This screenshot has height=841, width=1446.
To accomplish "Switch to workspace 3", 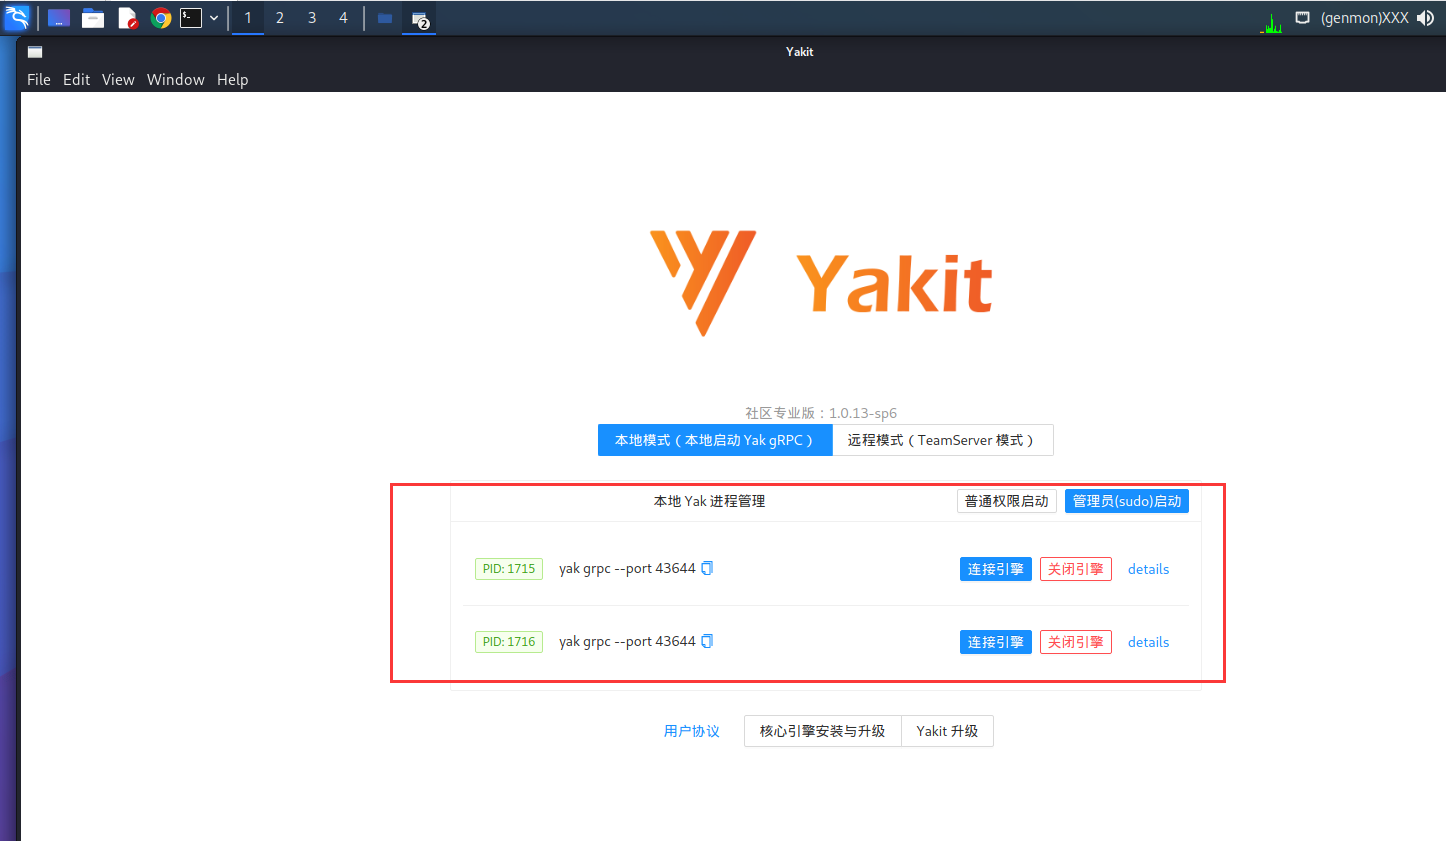I will (312, 18).
